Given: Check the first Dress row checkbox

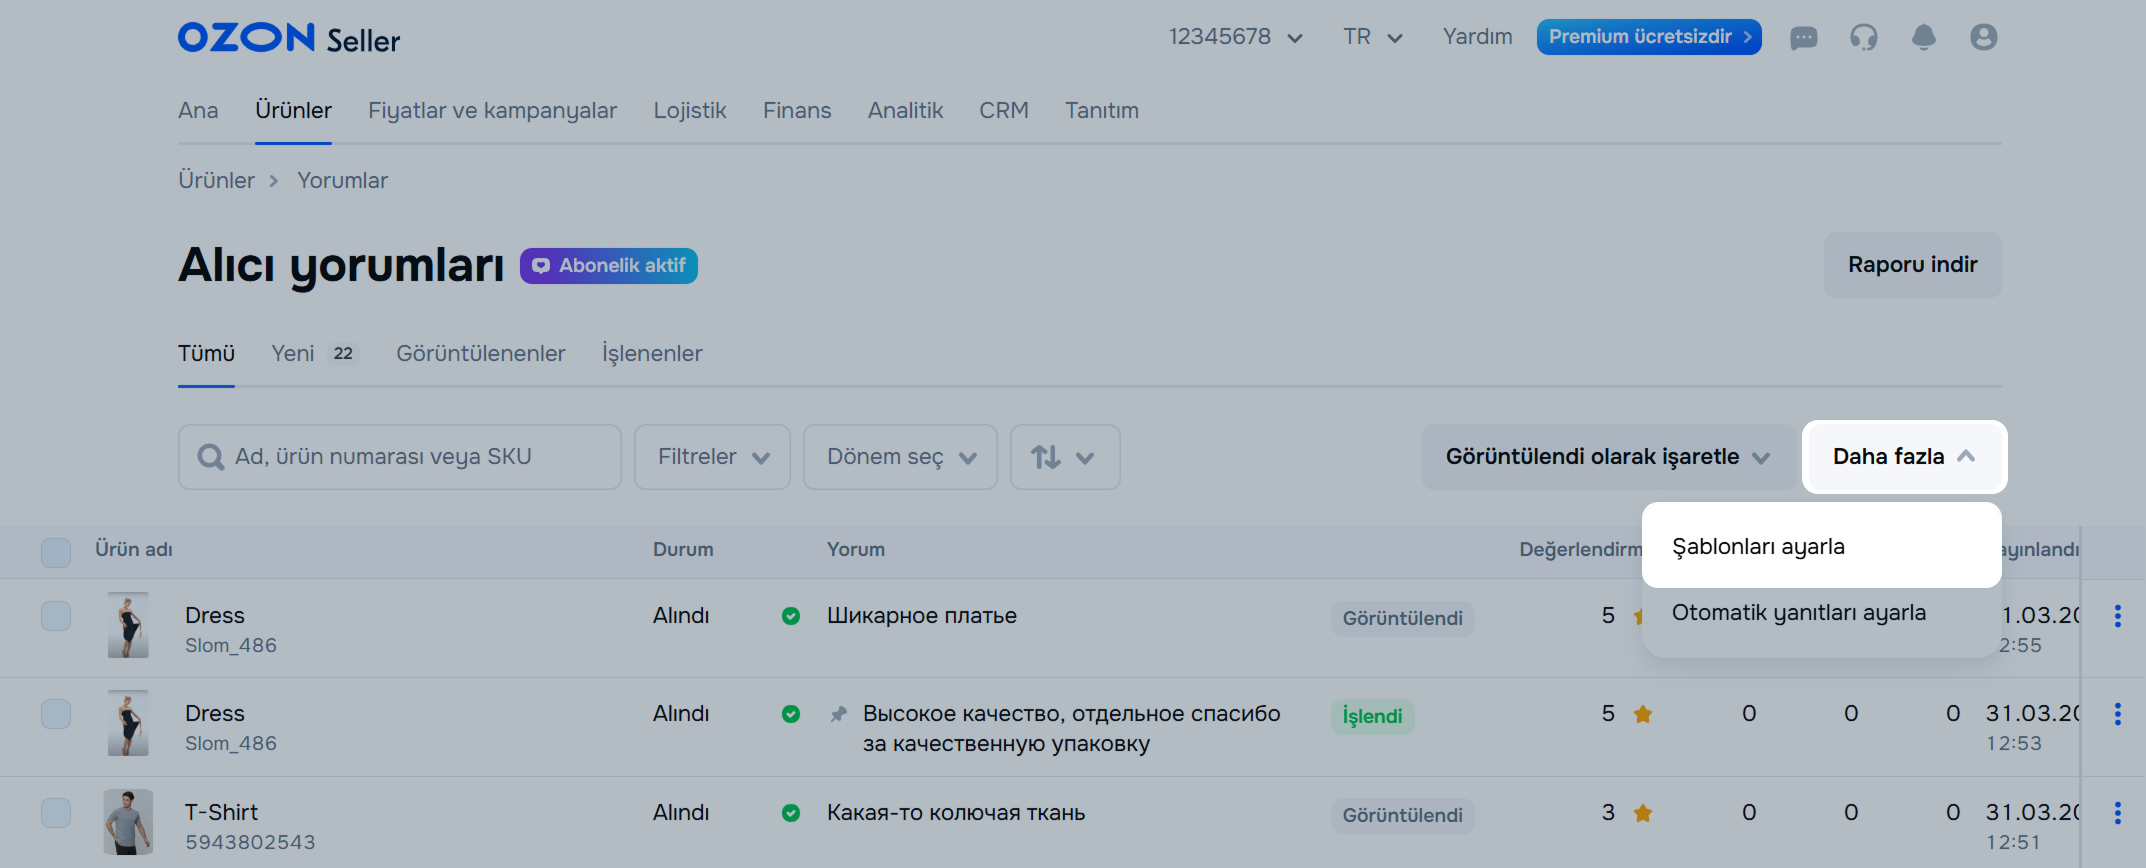Looking at the screenshot, I should tap(56, 616).
